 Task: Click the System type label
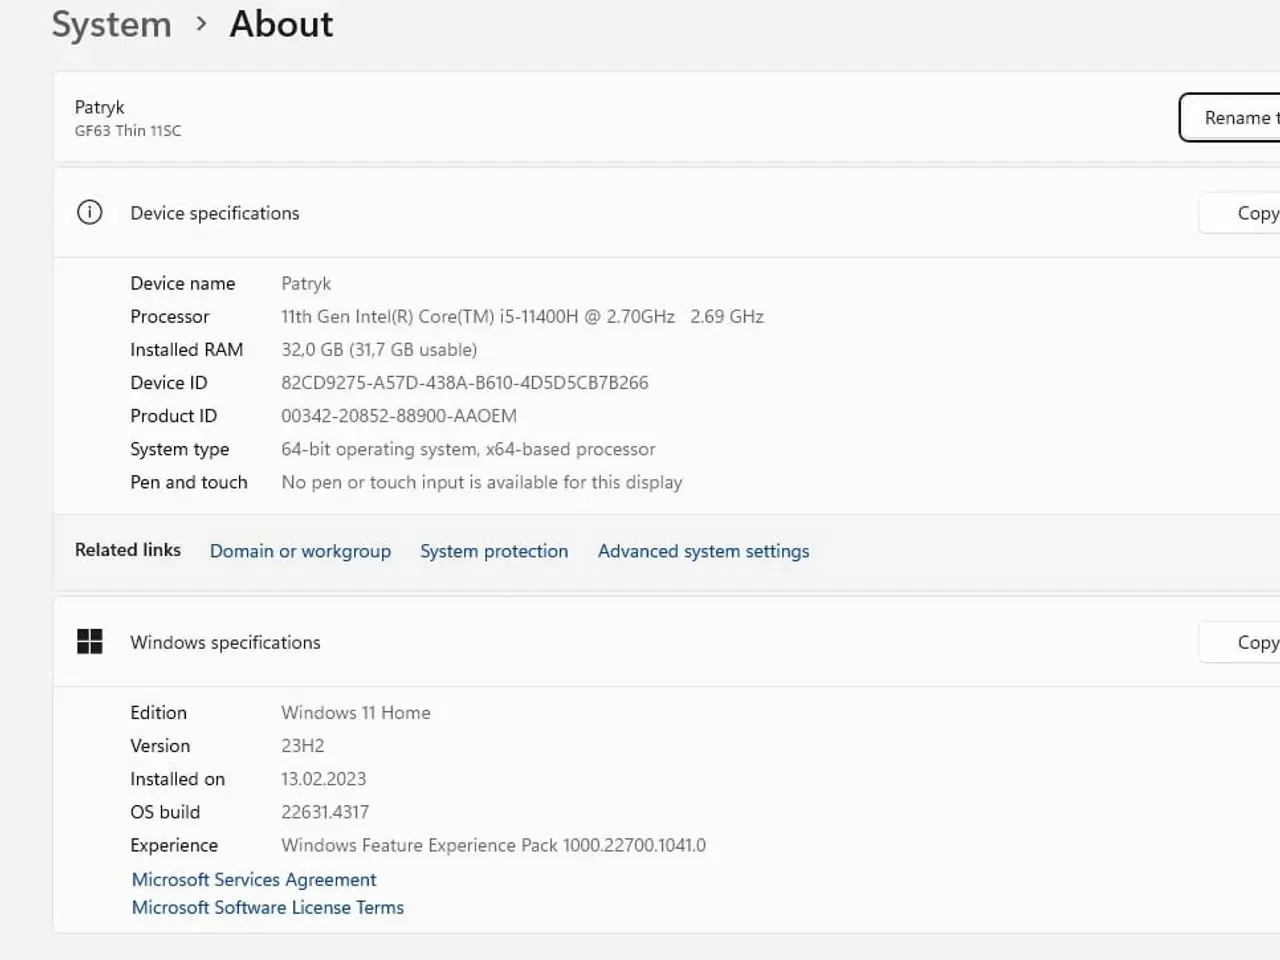[180, 449]
